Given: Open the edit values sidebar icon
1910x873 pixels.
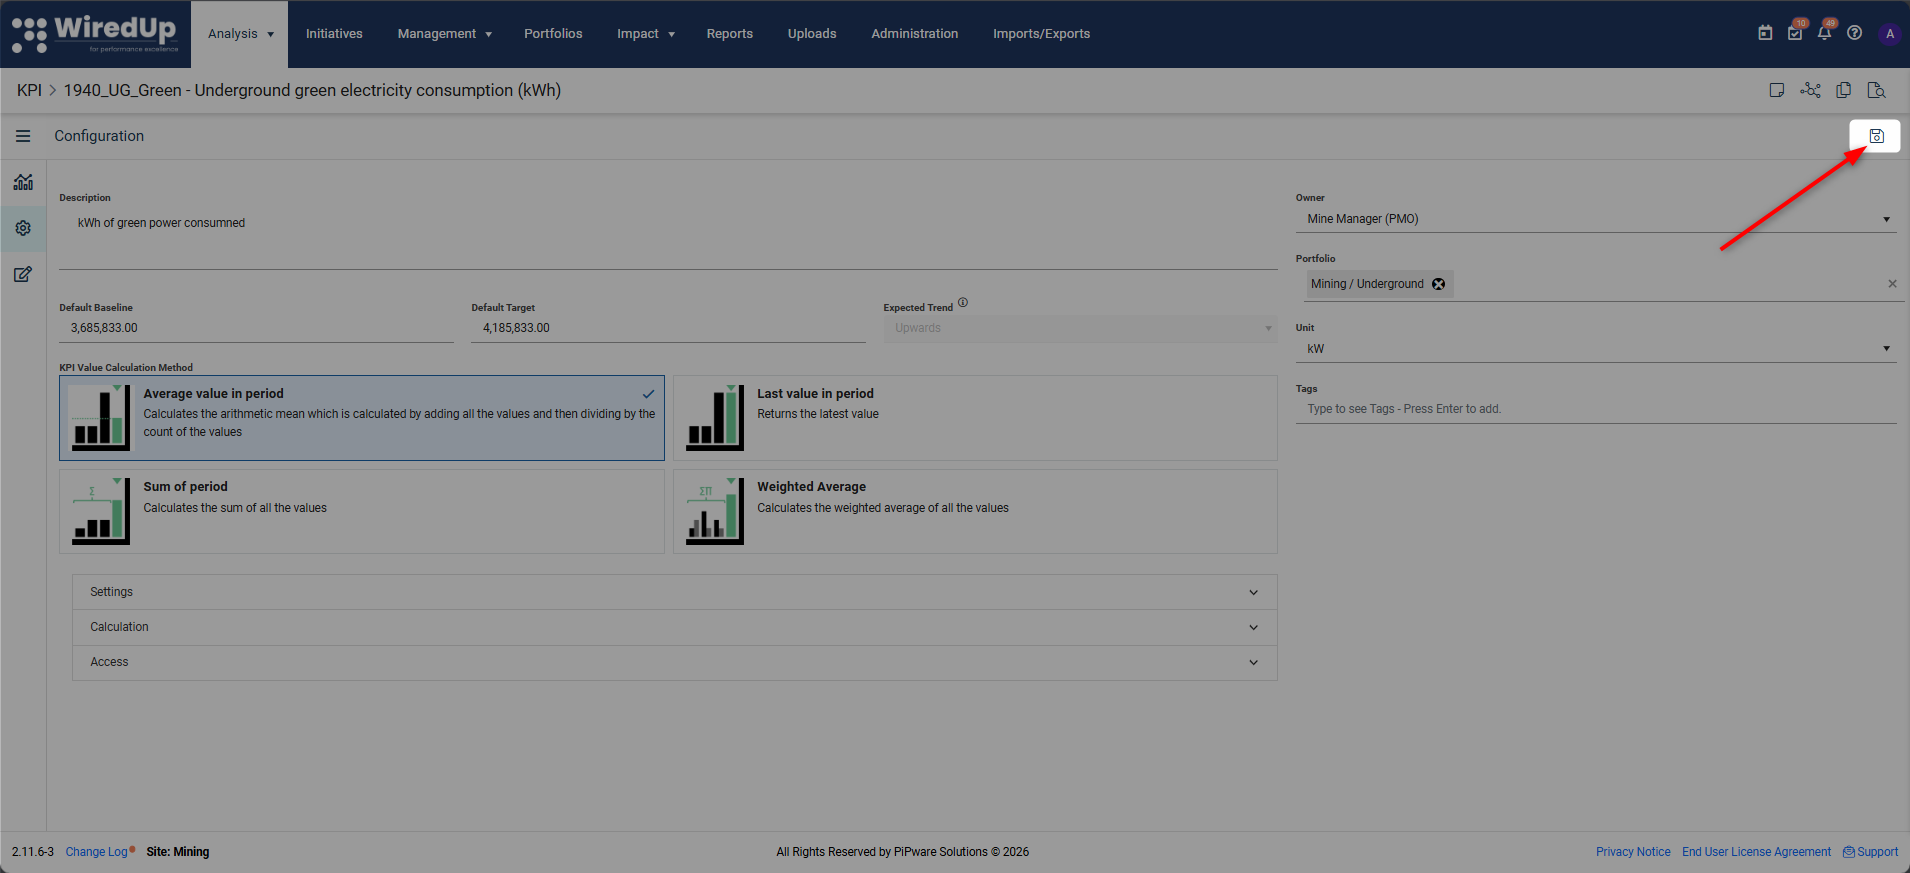Looking at the screenshot, I should [23, 274].
